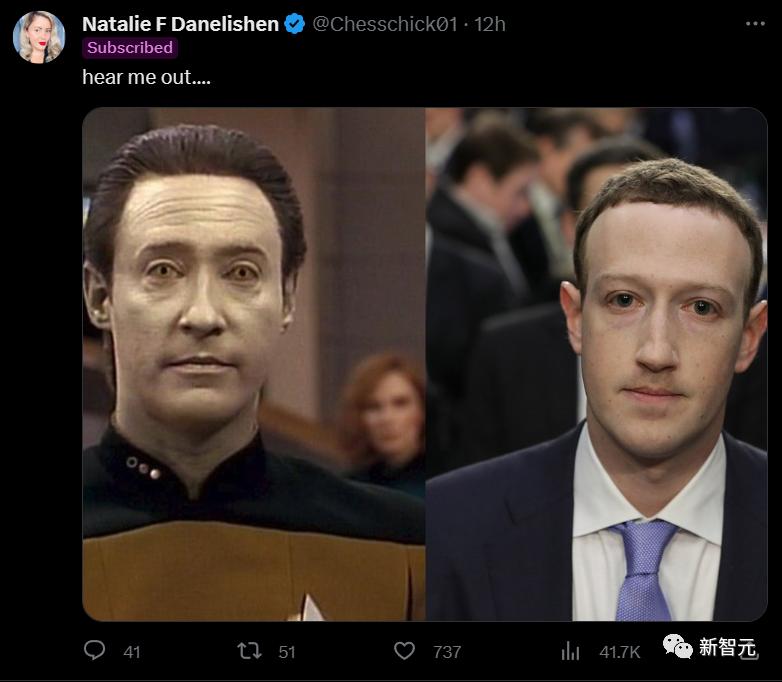Viewport: 782px width, 682px height.
Task: Click the 51 retweets count
Action: [x=287, y=652]
